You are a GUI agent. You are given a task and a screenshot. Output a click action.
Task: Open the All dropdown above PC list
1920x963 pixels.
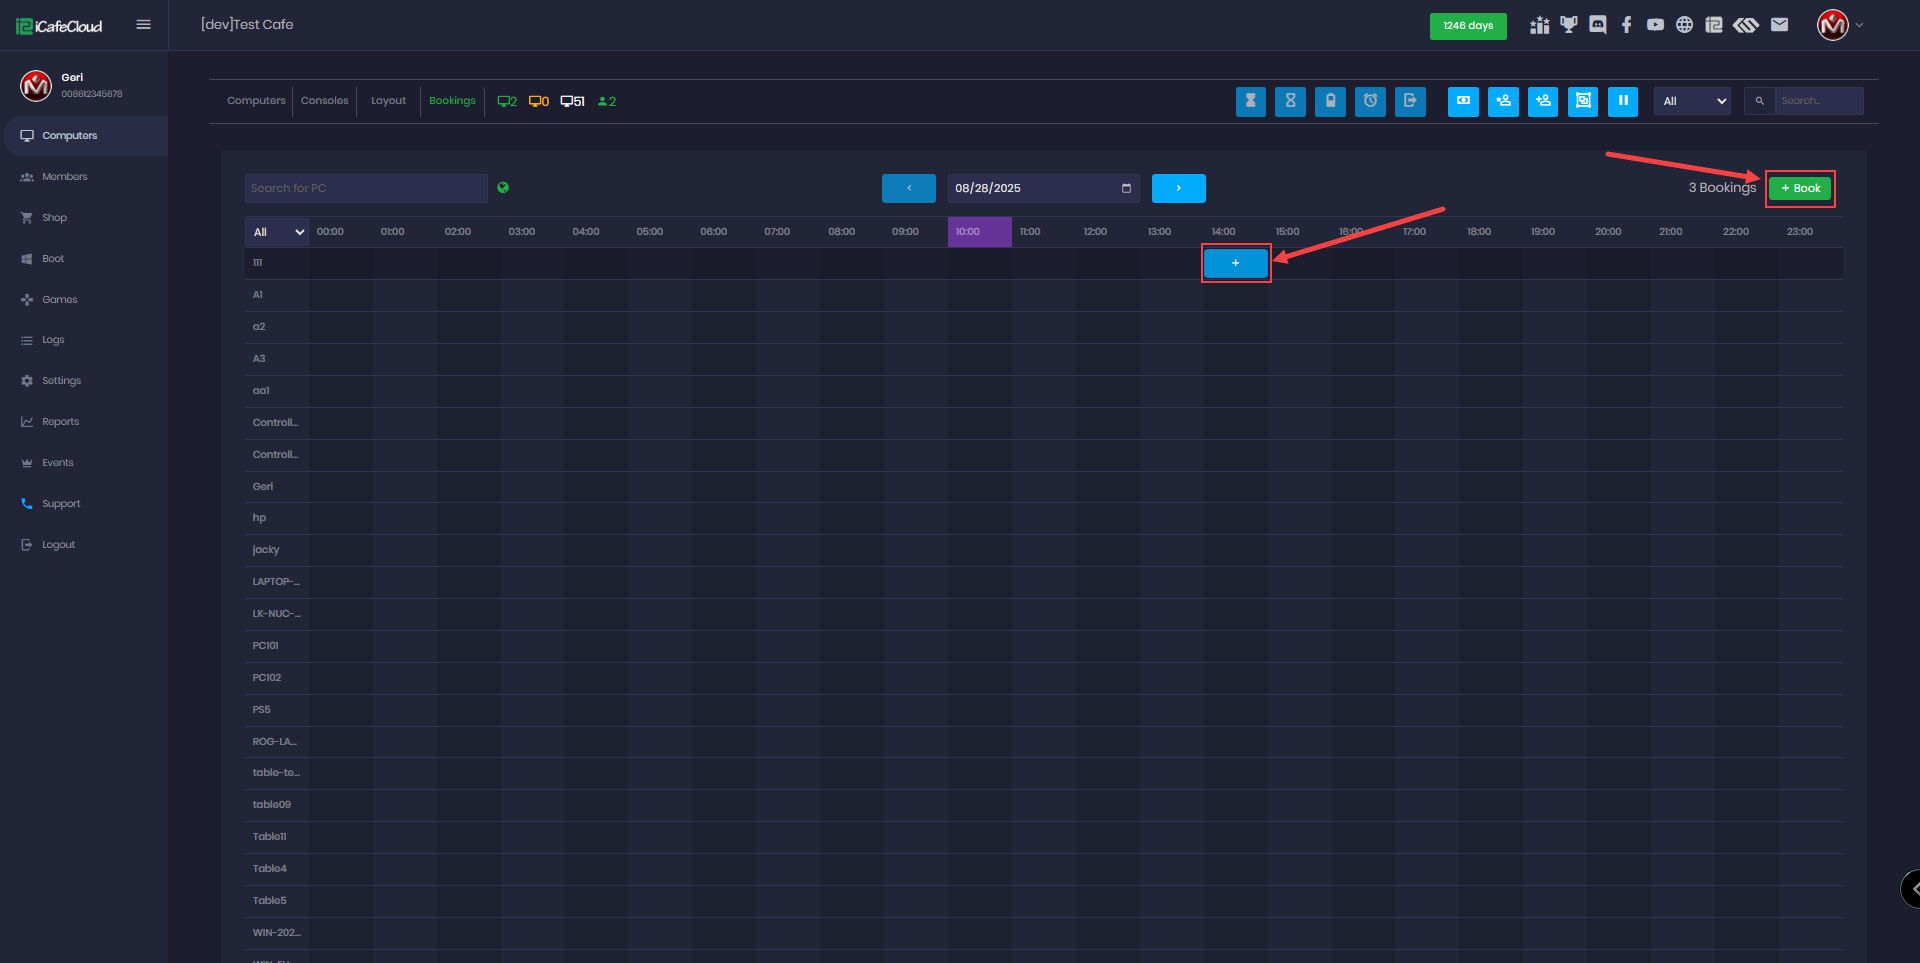tap(277, 232)
